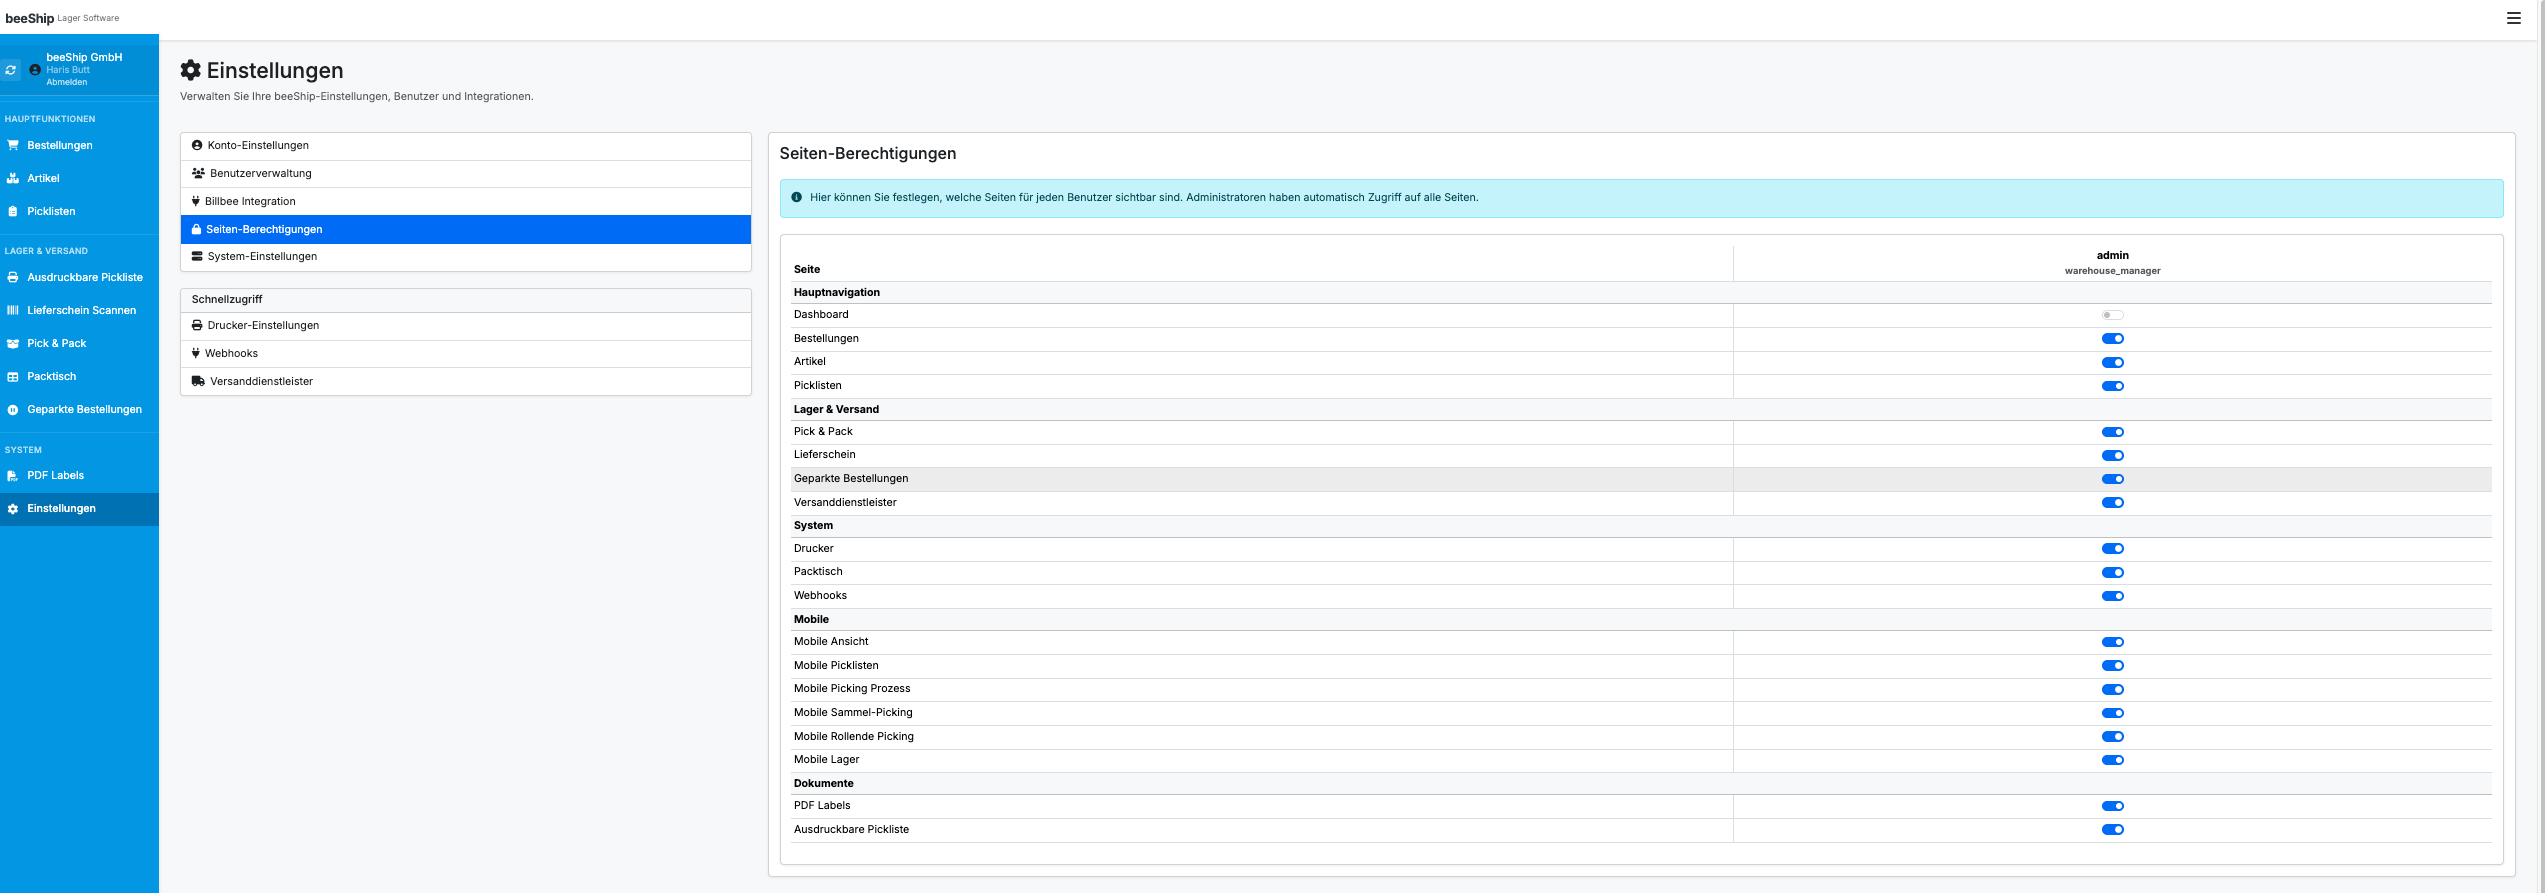The image size is (2545, 893).
Task: Click the PDF file icon for PDF Labels
Action: click(x=13, y=475)
